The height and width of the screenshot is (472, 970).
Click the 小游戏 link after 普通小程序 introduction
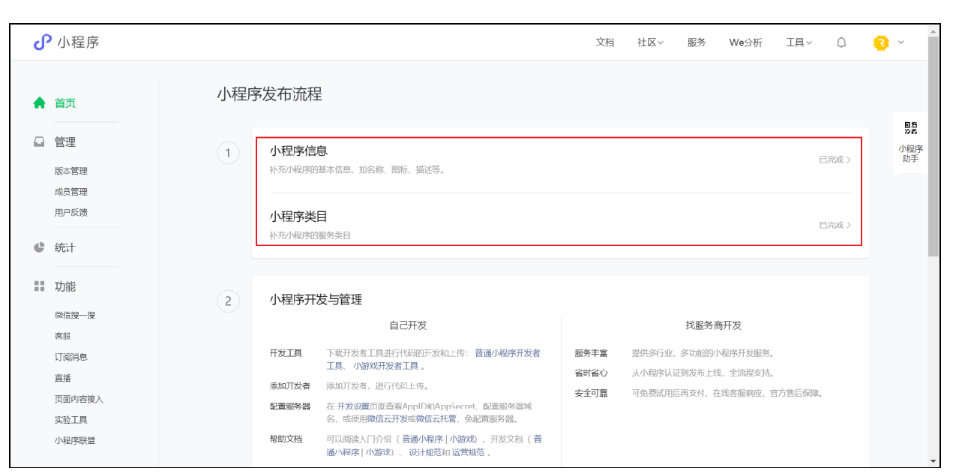pos(462,439)
